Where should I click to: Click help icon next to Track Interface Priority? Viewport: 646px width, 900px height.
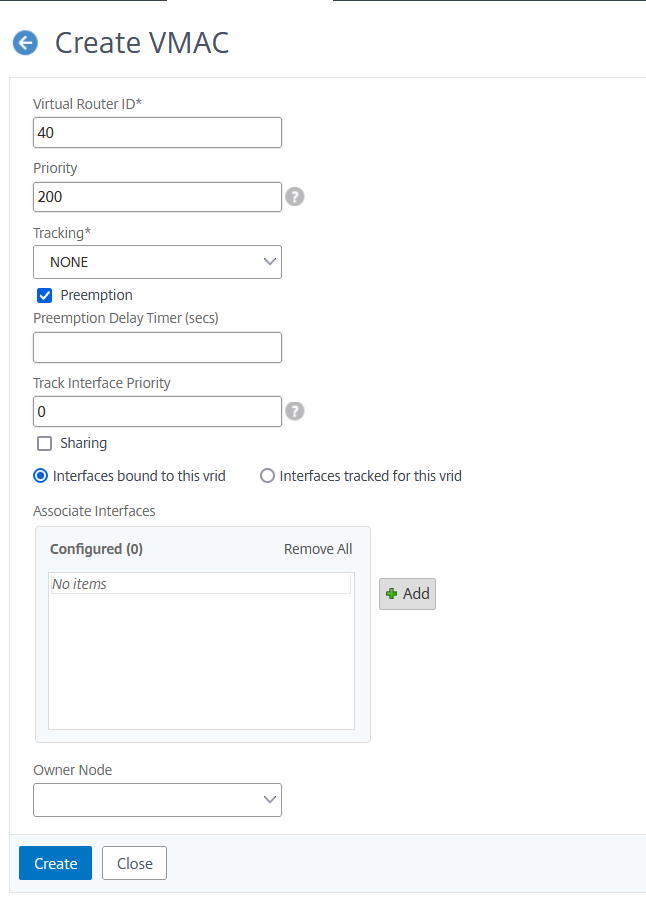click(x=294, y=411)
